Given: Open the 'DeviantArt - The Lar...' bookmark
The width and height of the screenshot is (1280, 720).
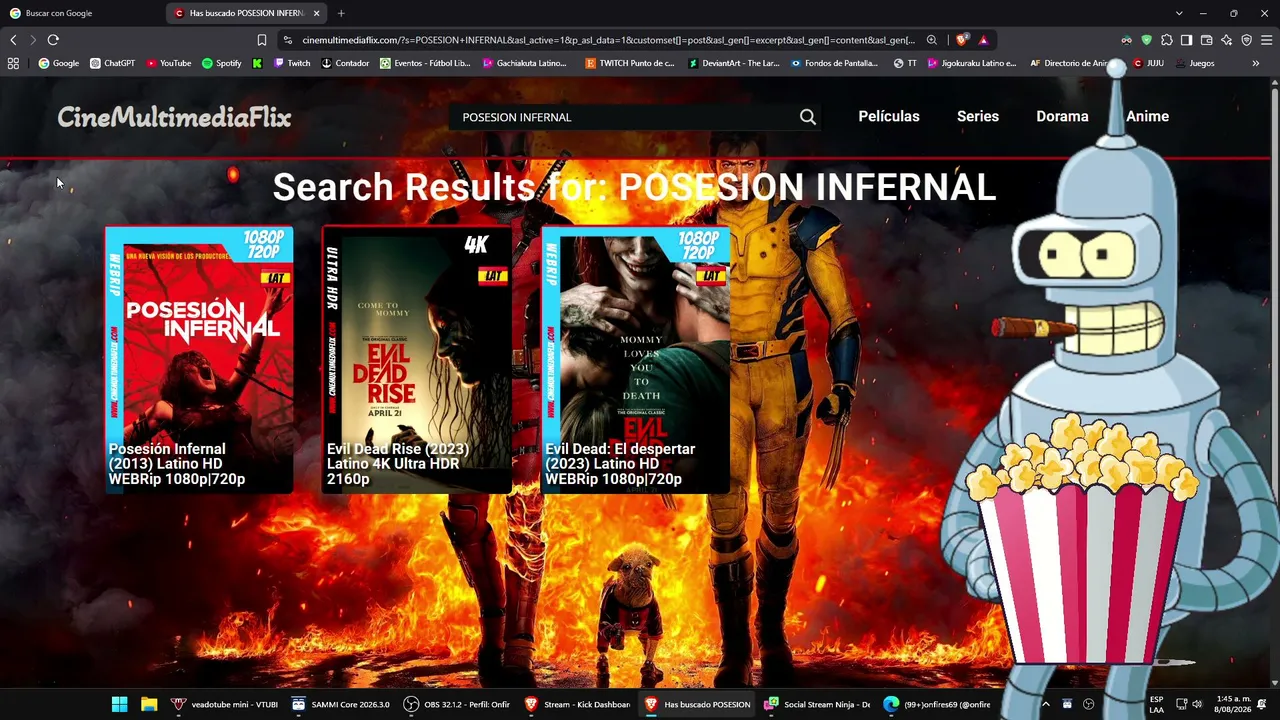Looking at the screenshot, I should 733,63.
